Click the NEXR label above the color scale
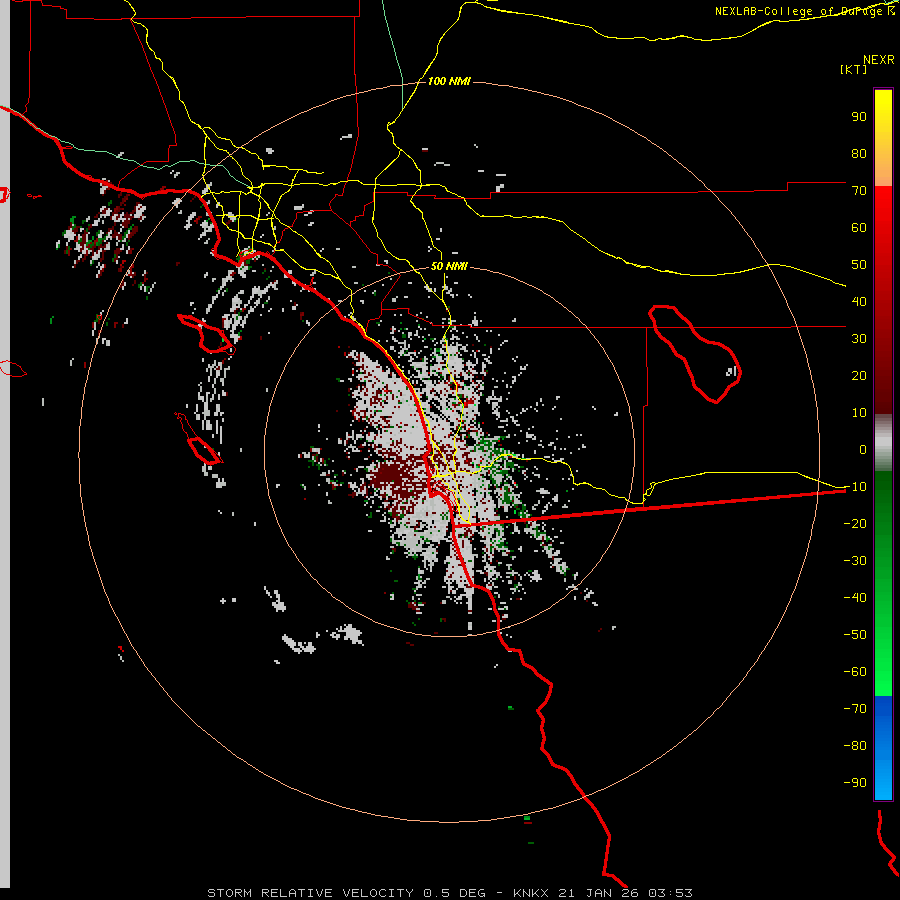The image size is (900, 900). tap(879, 60)
